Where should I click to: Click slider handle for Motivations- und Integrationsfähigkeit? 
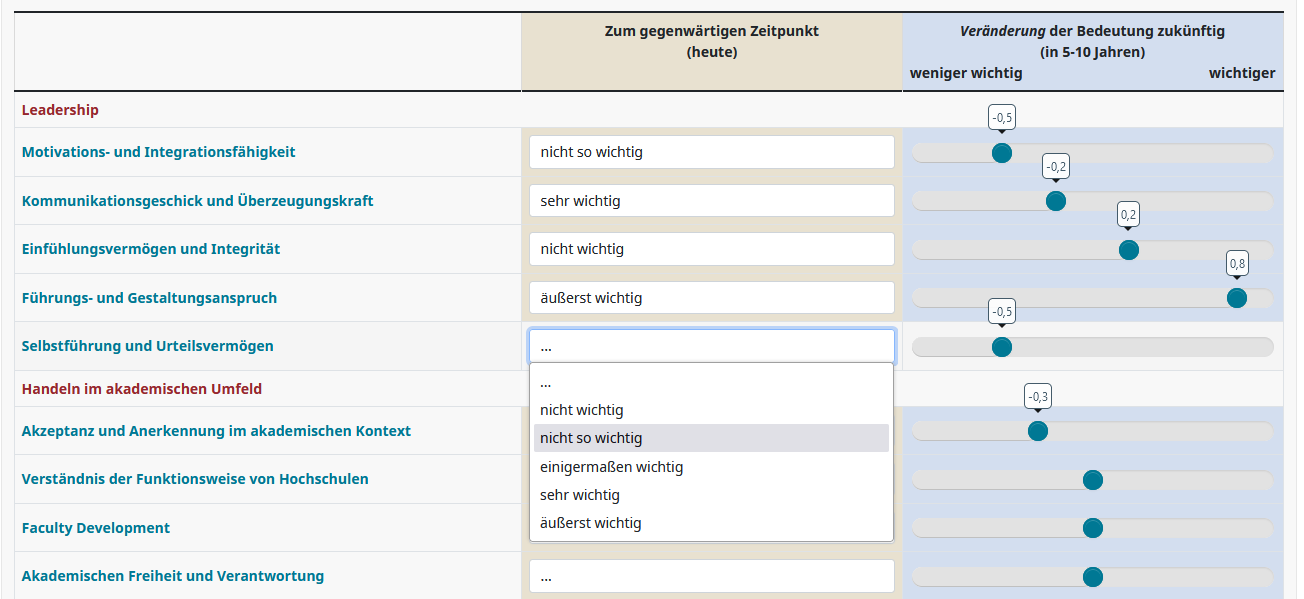tap(1001, 153)
